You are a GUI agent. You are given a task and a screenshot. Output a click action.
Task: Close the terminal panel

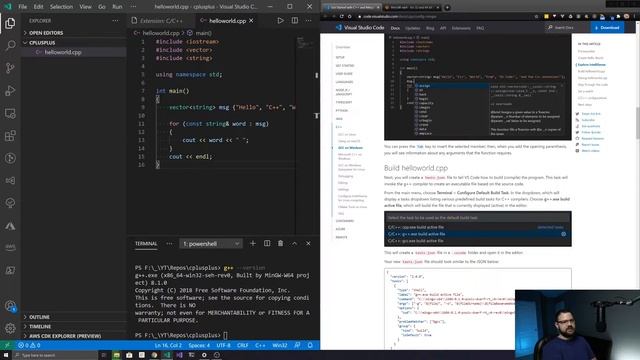(308, 243)
